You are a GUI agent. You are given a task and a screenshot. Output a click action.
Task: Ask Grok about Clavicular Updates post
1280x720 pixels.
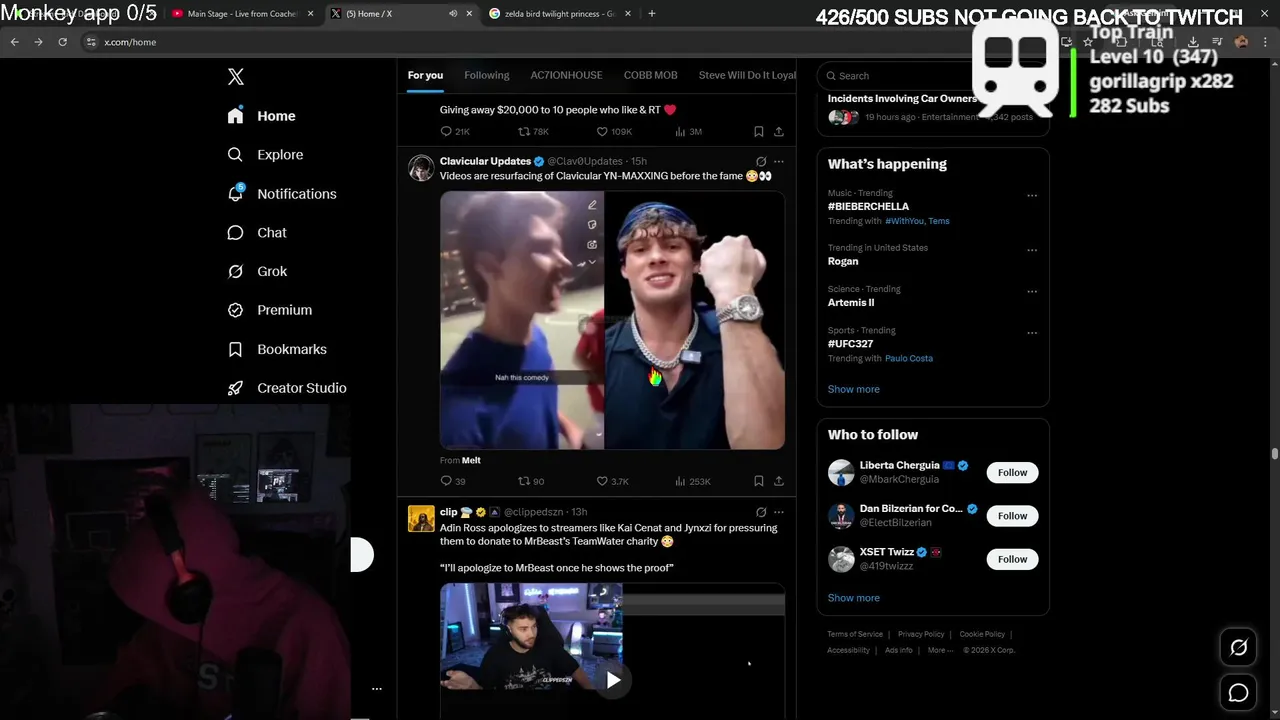click(761, 161)
